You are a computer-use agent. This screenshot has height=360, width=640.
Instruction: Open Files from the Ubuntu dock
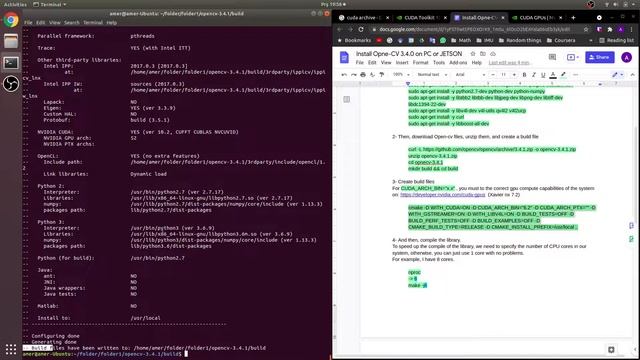click(x=11, y=41)
